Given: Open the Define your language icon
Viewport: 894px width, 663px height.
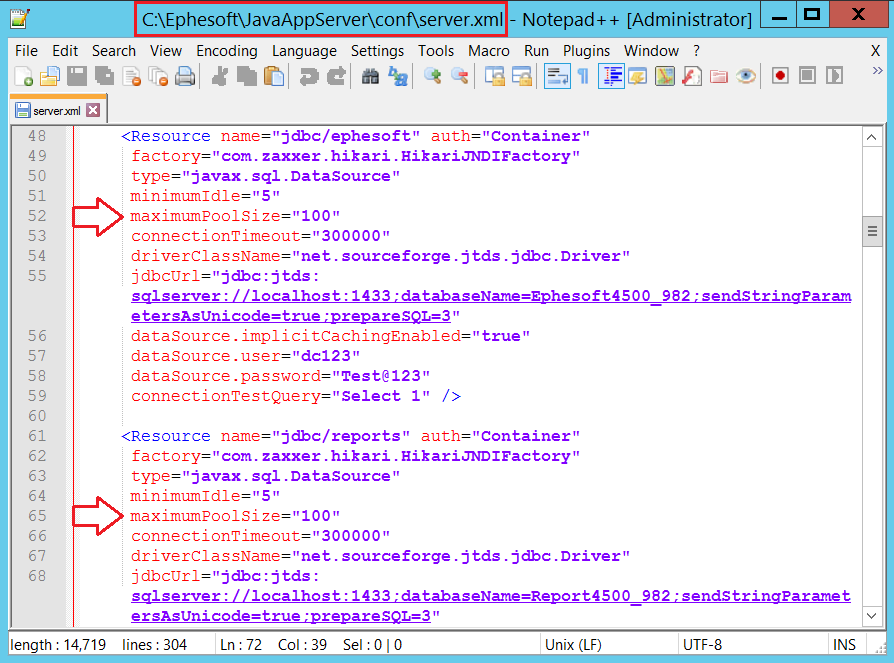Looking at the screenshot, I should coord(637,76).
